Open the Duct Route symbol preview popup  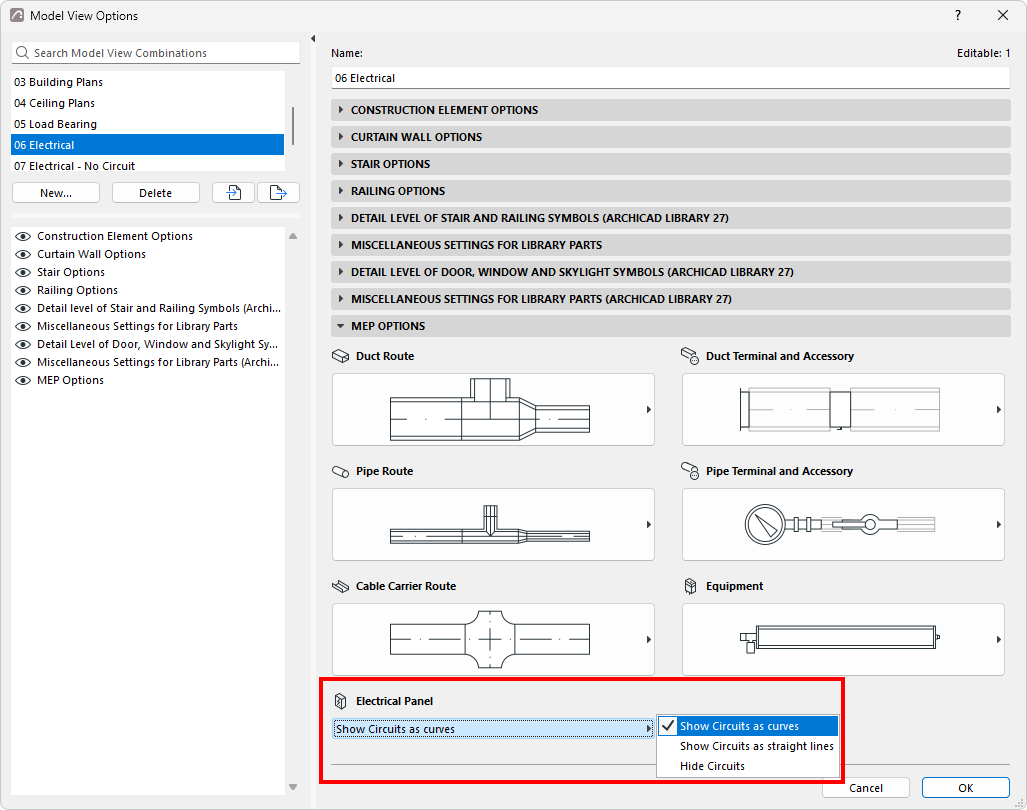pyautogui.click(x=493, y=410)
